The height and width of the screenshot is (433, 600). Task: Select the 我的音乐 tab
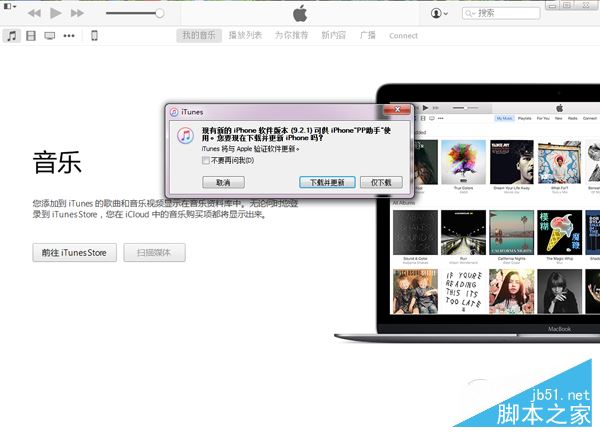point(199,36)
